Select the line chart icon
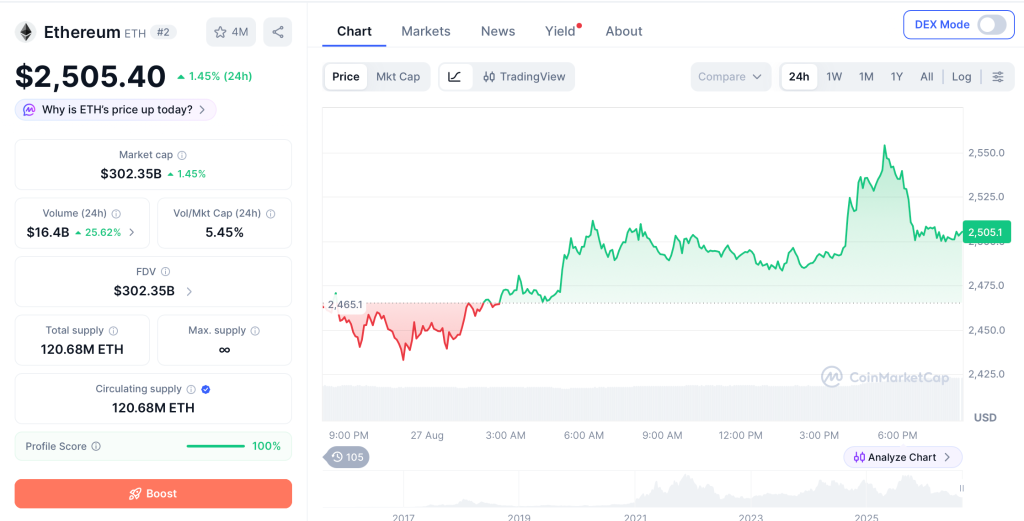This screenshot has height=521, width=1024. 455,76
